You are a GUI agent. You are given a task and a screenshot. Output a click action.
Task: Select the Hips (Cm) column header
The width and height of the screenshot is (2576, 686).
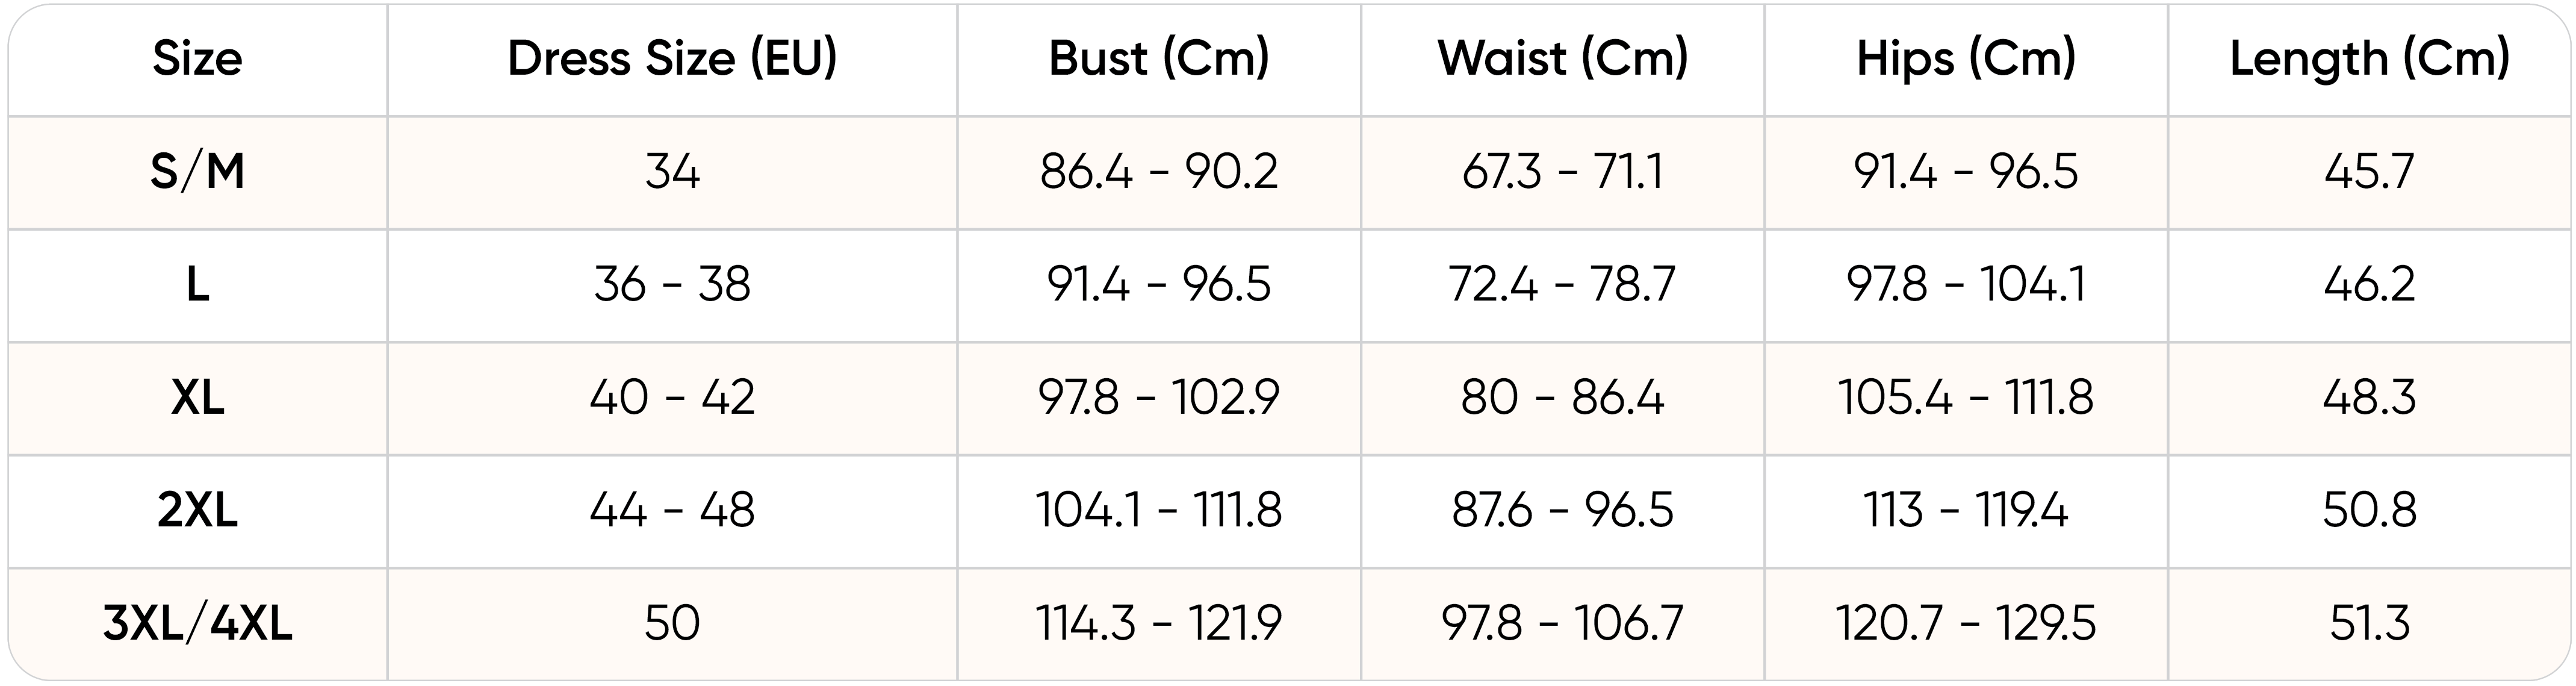coord(1966,59)
